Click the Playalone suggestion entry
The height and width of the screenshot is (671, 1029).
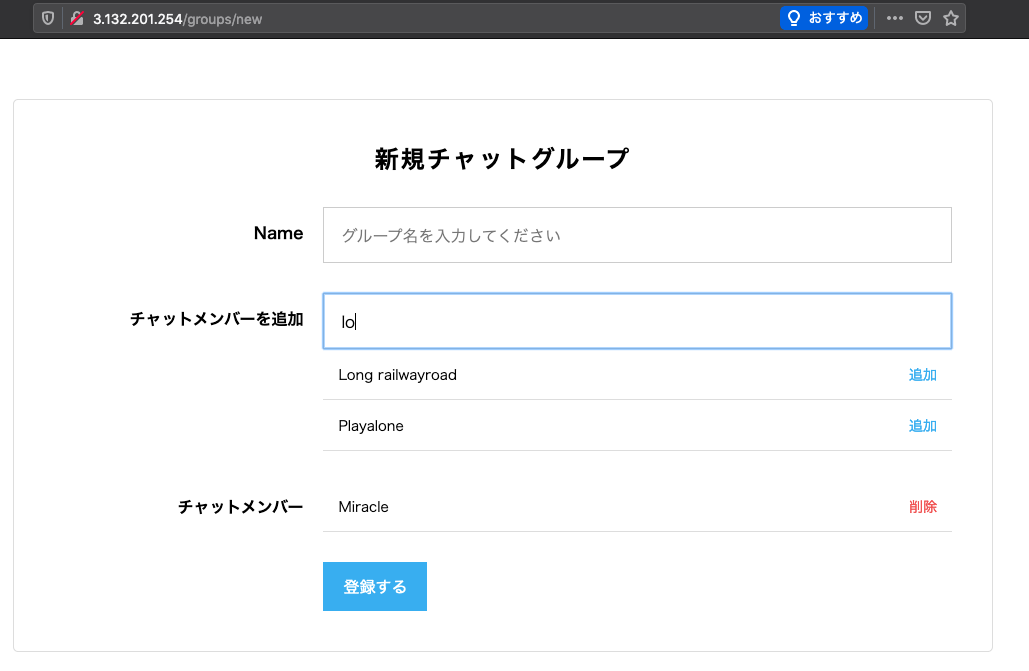click(371, 425)
